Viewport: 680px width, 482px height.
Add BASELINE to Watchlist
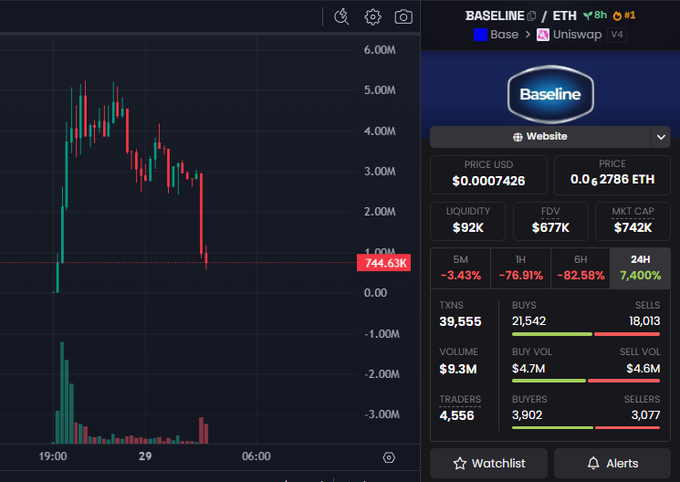pos(489,463)
